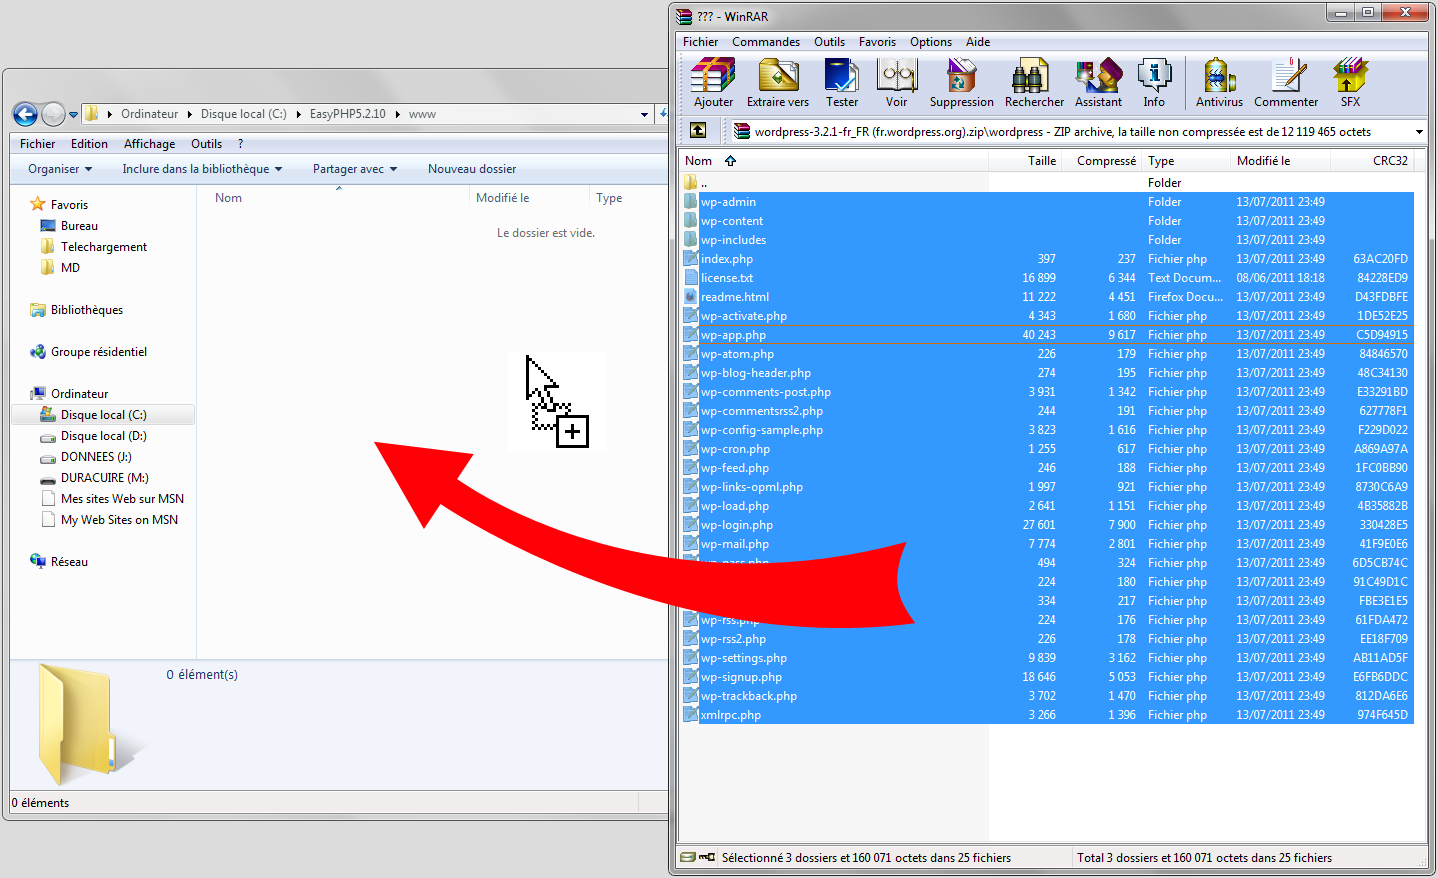Image resolution: width=1438 pixels, height=878 pixels.
Task: Click the Extraire vers toolbar icon
Action: [x=778, y=82]
